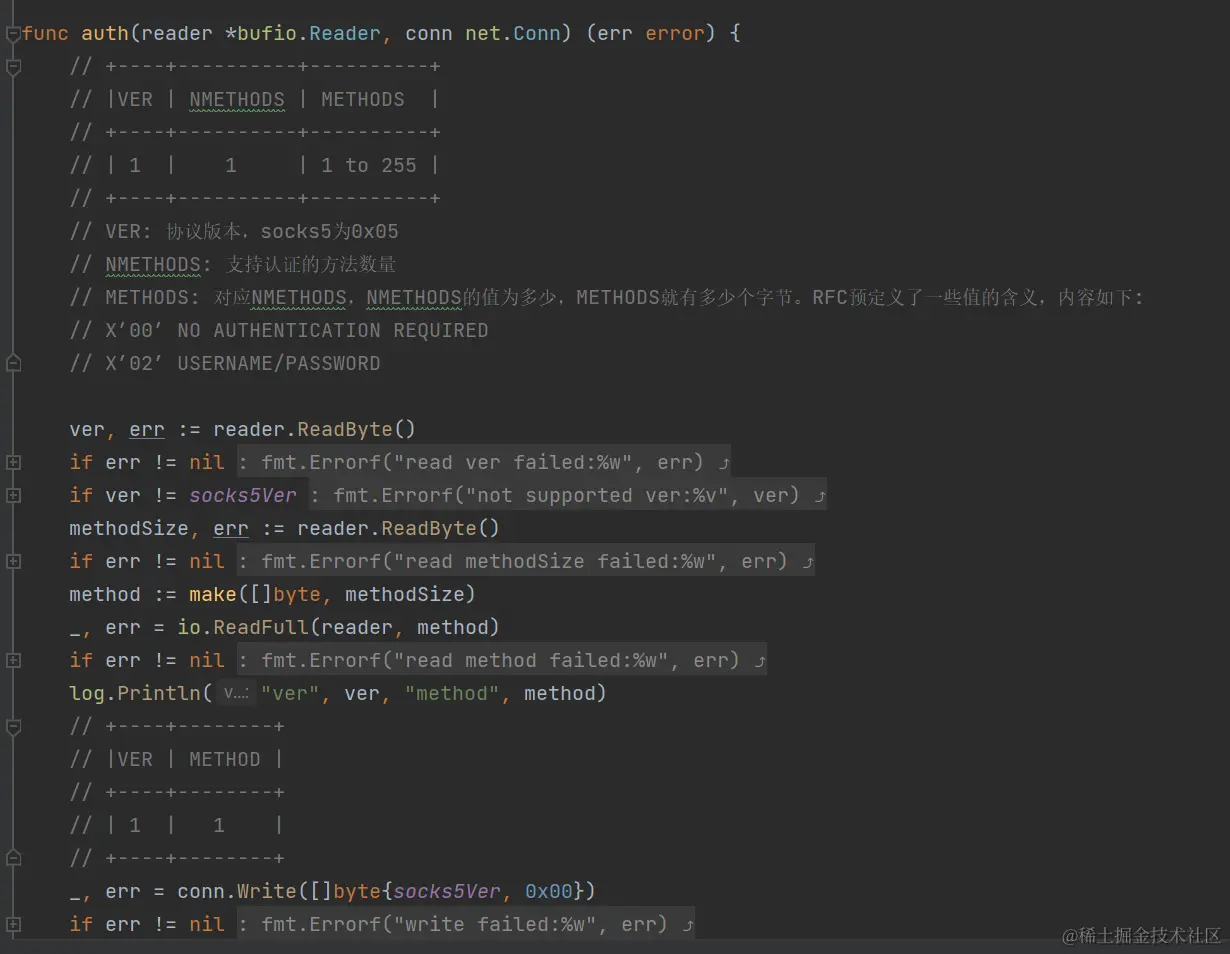Click "net.Conn" type in the signature
The width and height of the screenshot is (1230, 954).
[513, 33]
